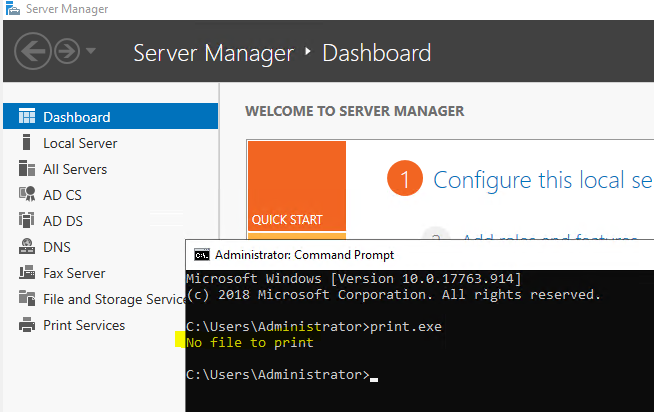The height and width of the screenshot is (412, 654).
Task: Click the DNS globe icon
Action: [x=27, y=246]
